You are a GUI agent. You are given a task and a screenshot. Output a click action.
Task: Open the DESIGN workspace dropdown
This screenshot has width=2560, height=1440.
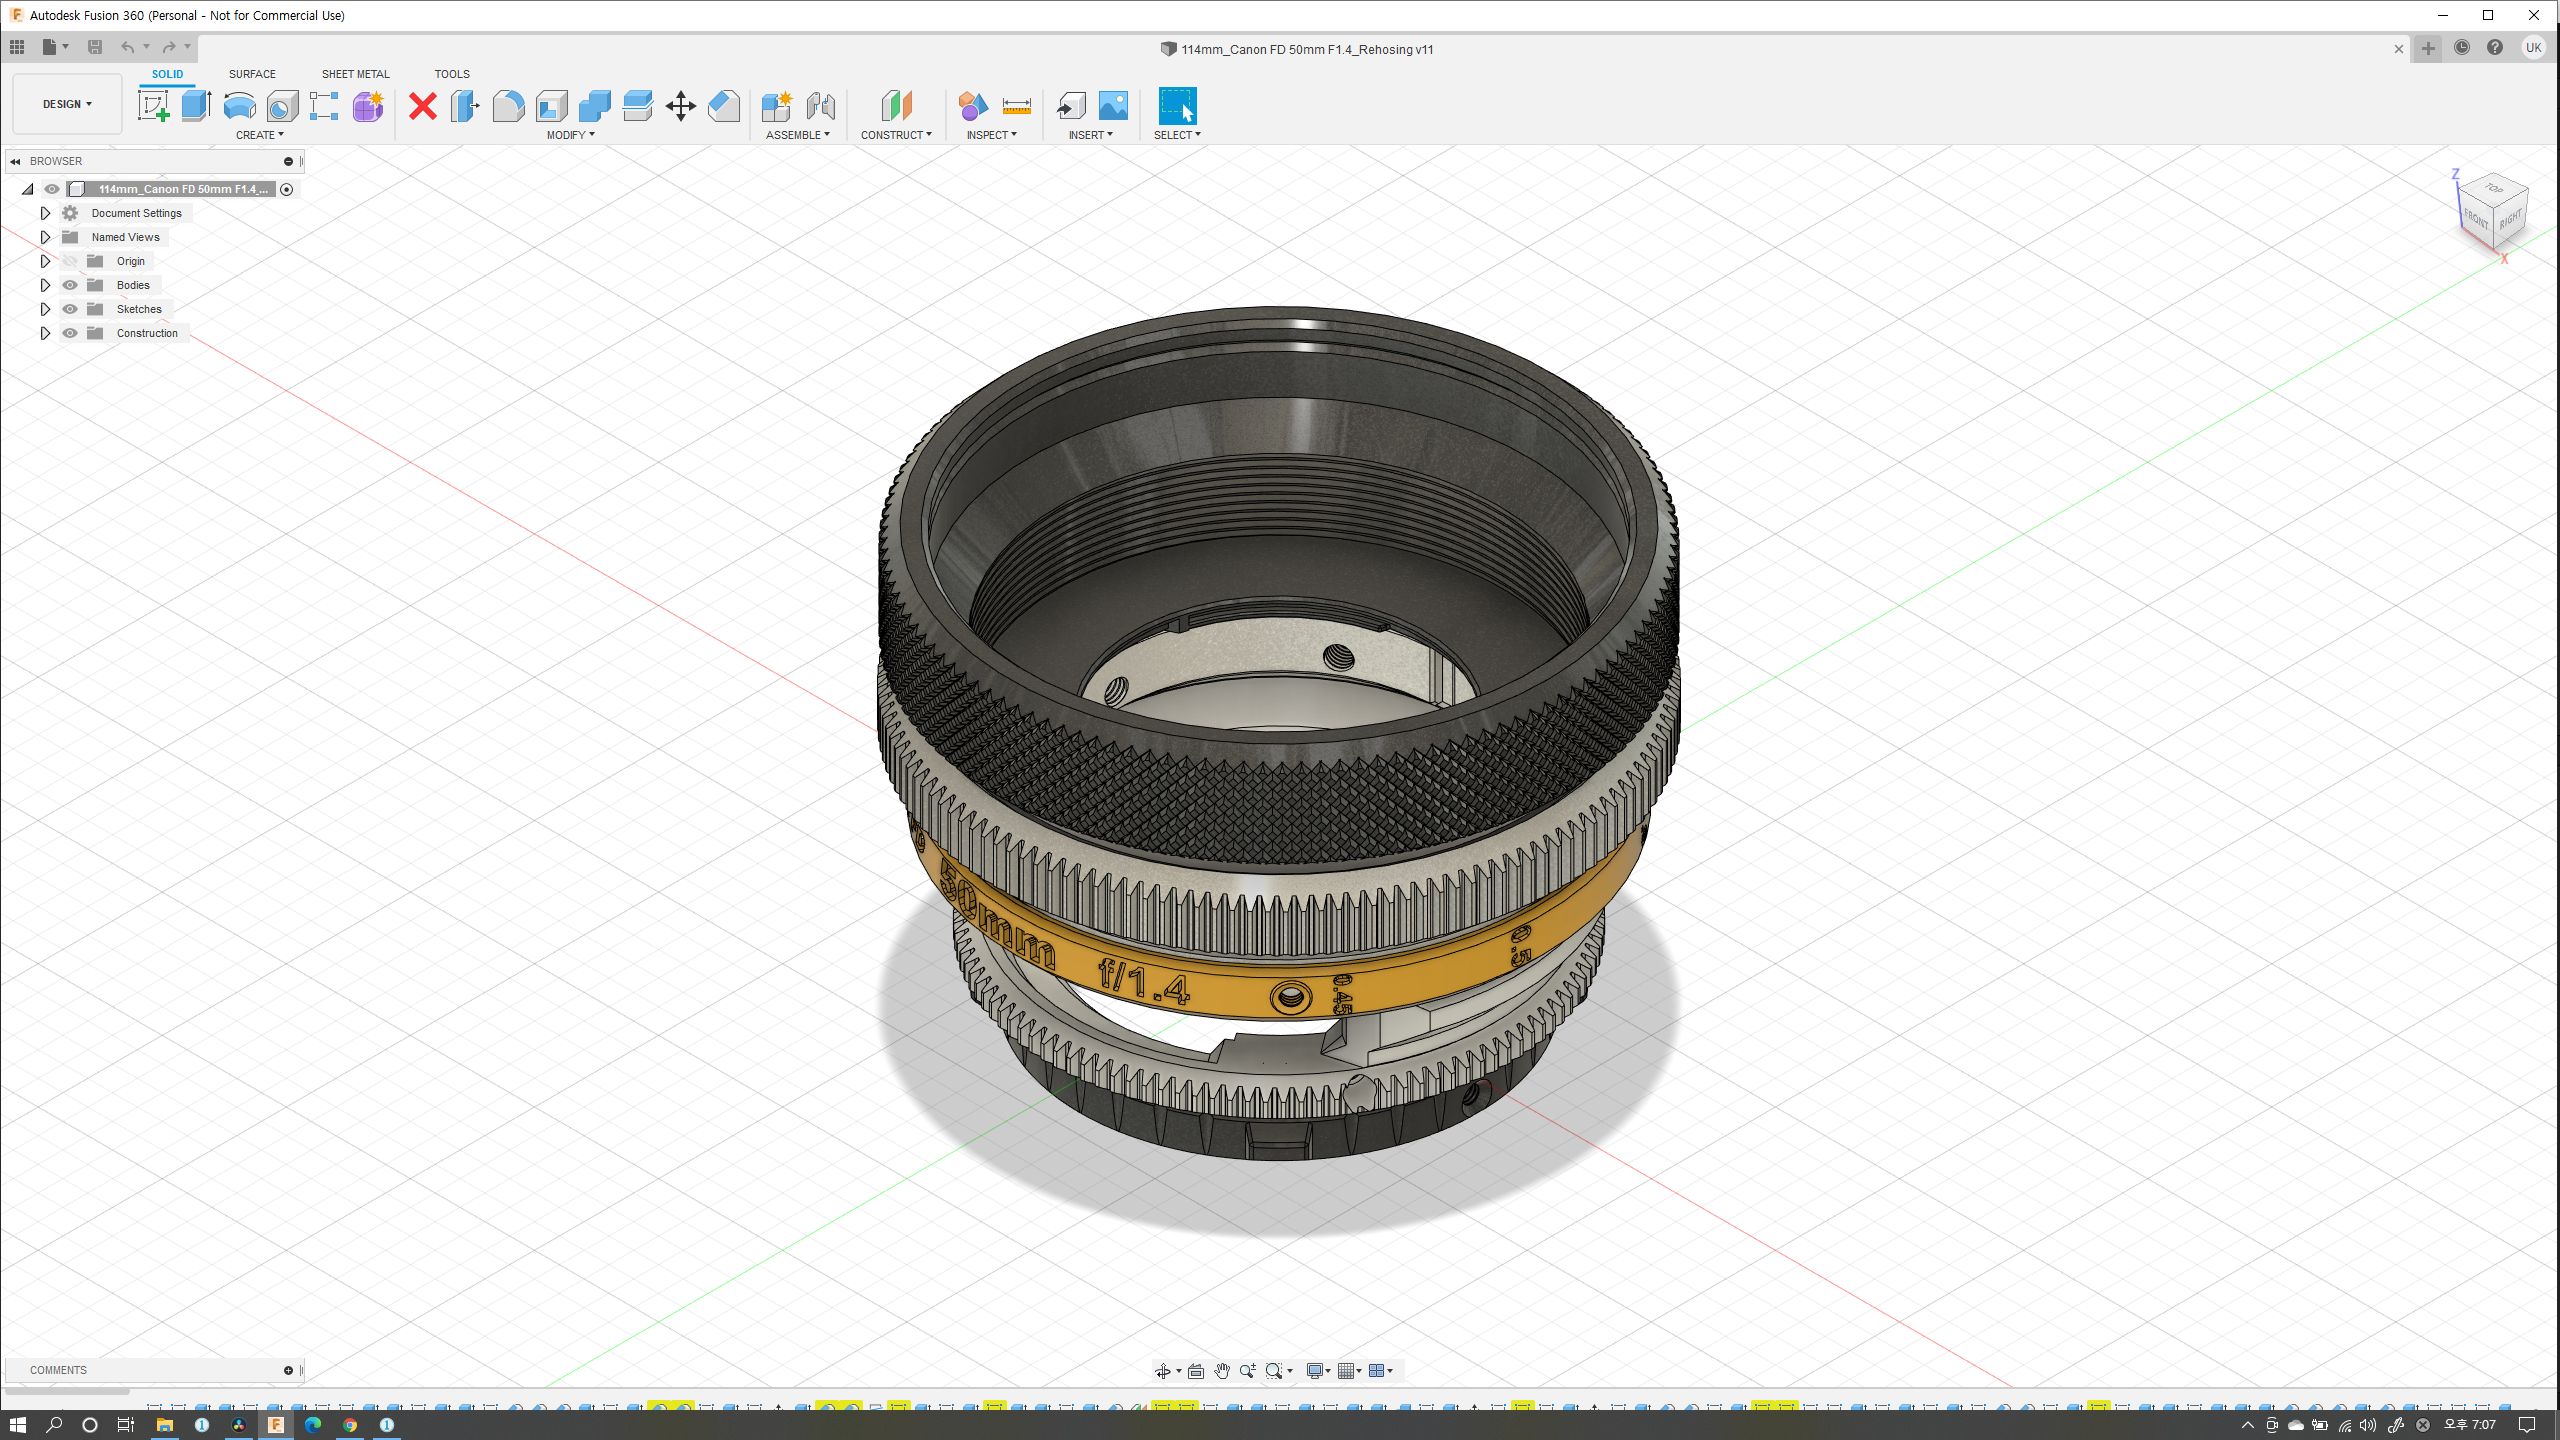(67, 104)
